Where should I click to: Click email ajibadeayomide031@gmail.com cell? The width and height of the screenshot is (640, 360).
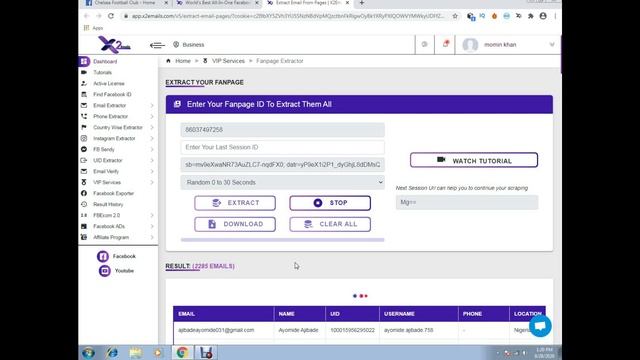click(x=216, y=330)
